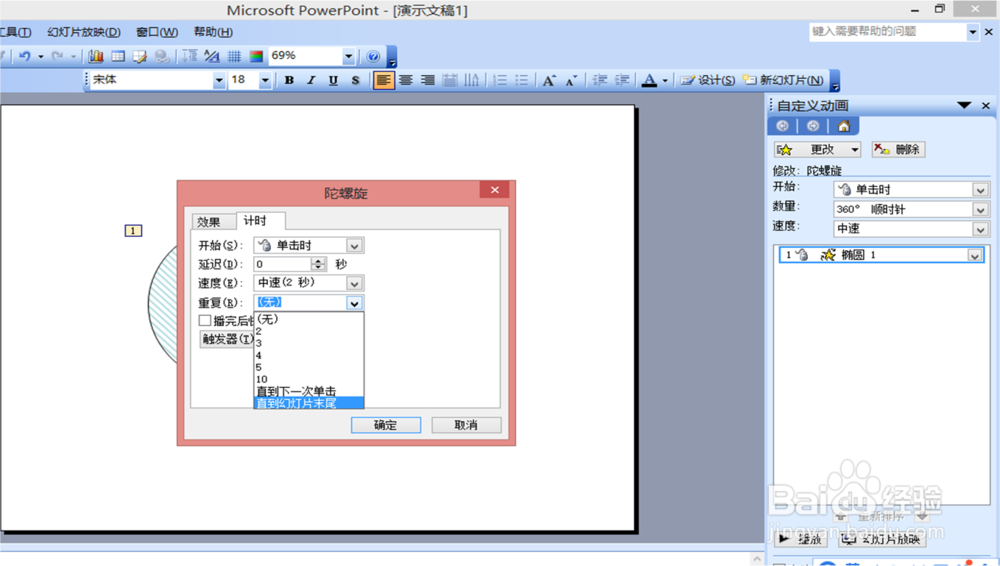Click the increase indent icon
Image resolution: width=1000 pixels, height=566 pixels.
622,80
